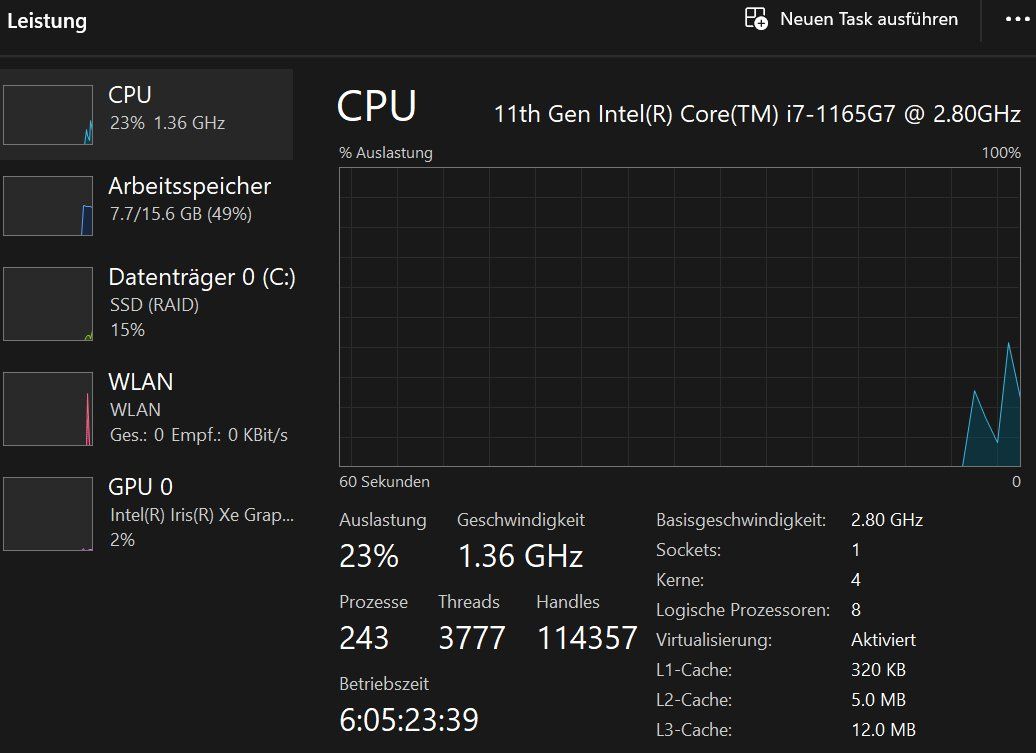This screenshot has width=1036, height=753.
Task: Open the three-dot more options menu
Action: pyautogui.click(x=1017, y=19)
